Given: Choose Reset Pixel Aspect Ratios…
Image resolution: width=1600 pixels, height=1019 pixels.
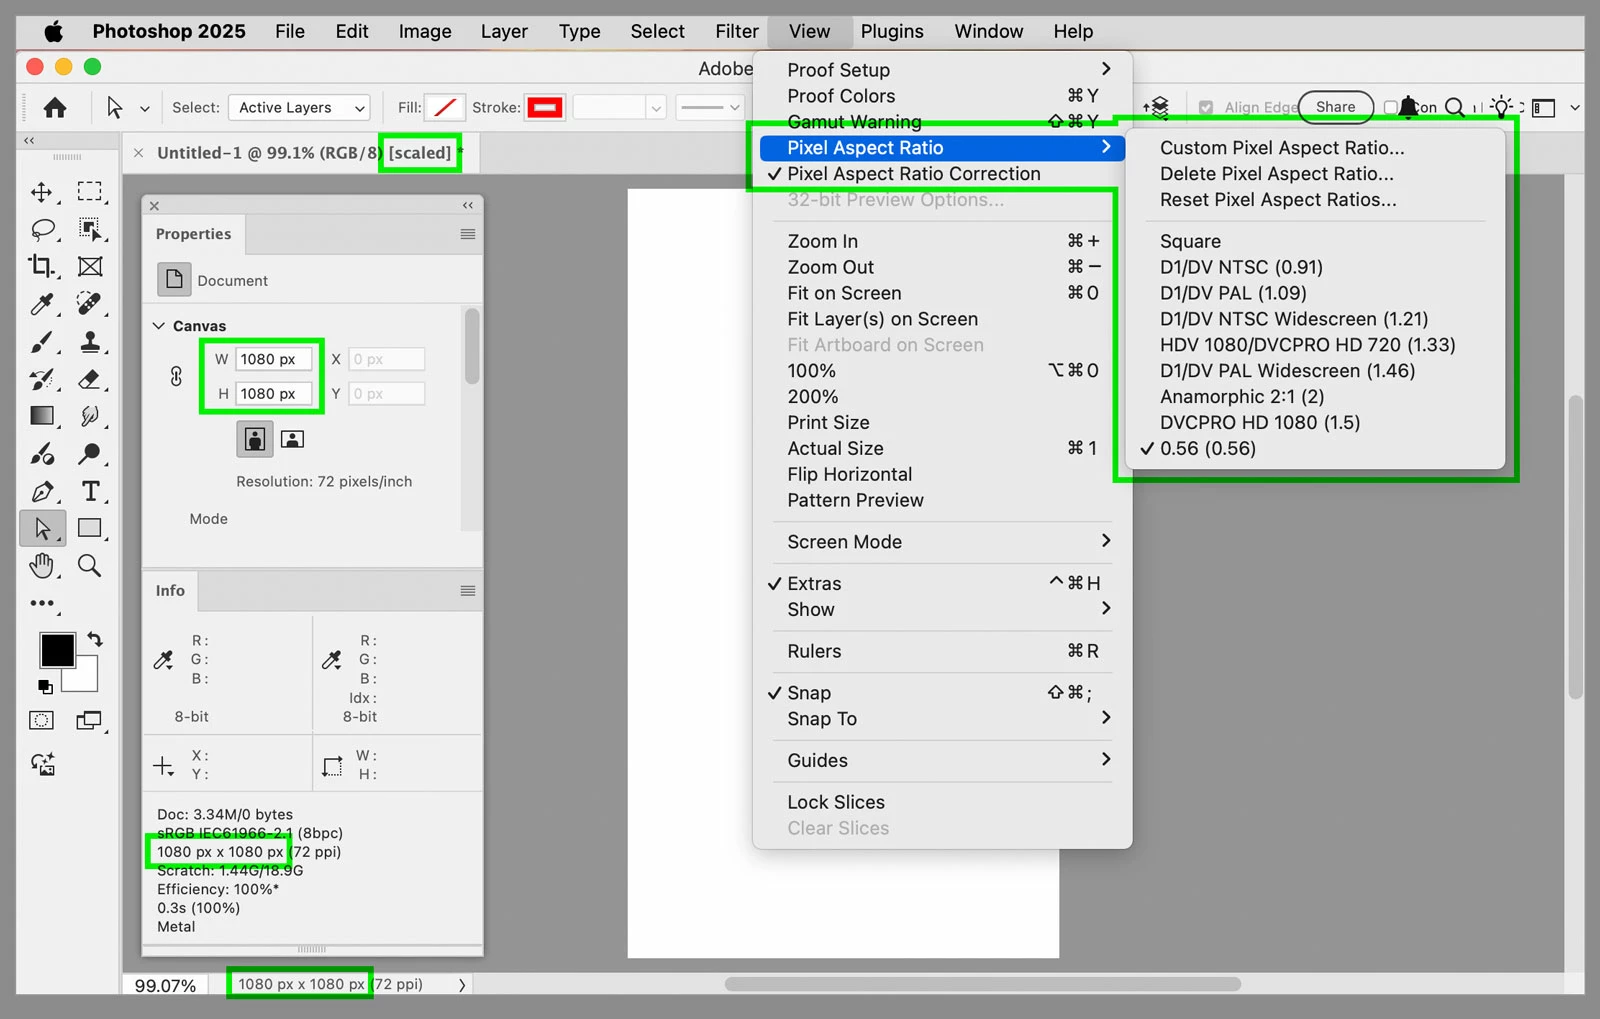Looking at the screenshot, I should [1314, 200].
